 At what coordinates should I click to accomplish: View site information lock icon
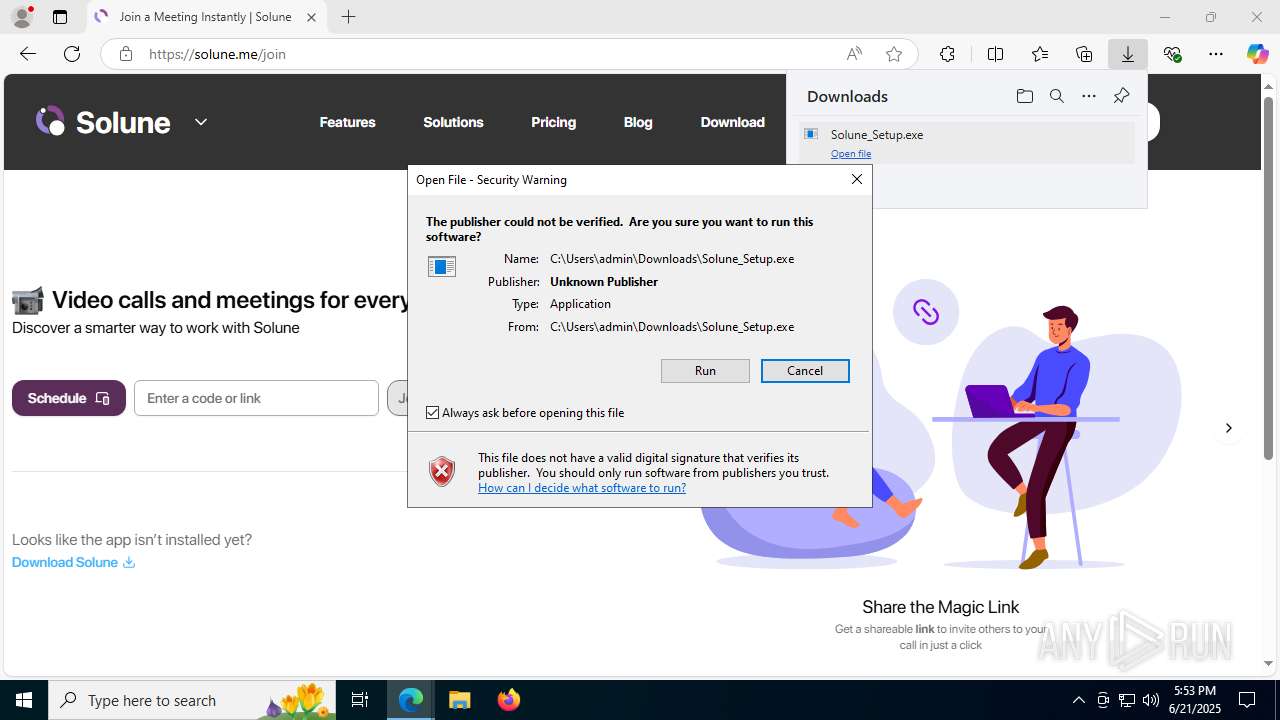(126, 54)
